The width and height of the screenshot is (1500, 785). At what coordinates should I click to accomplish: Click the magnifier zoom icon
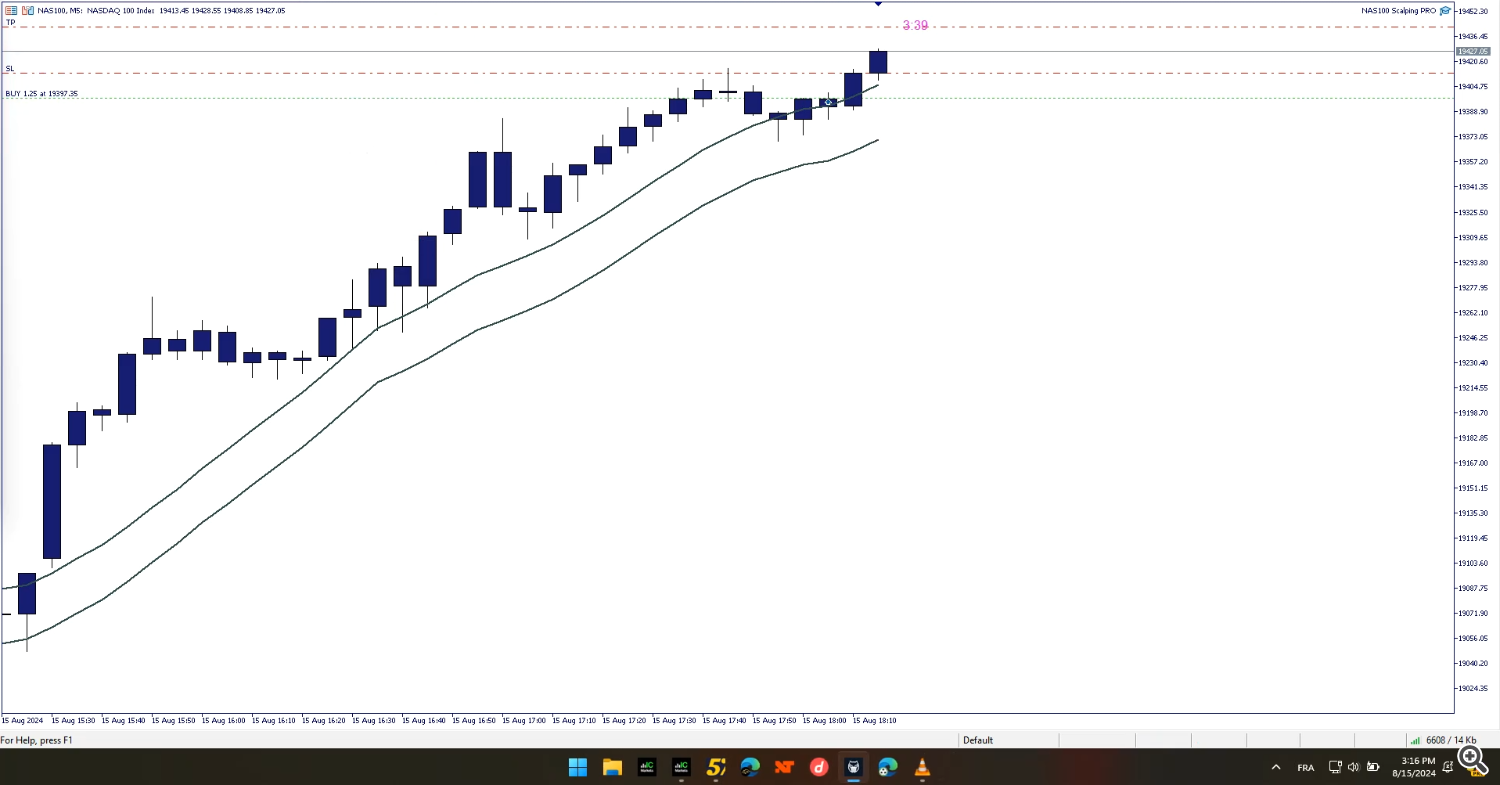(1471, 758)
